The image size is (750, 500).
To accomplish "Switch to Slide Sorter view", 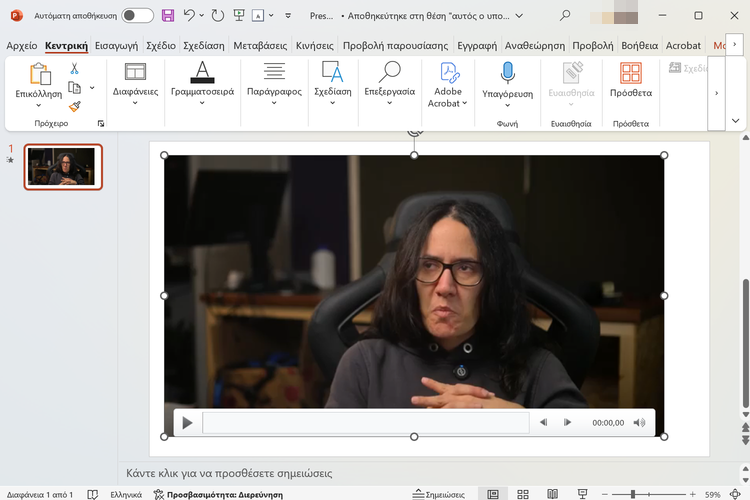I will (x=523, y=494).
